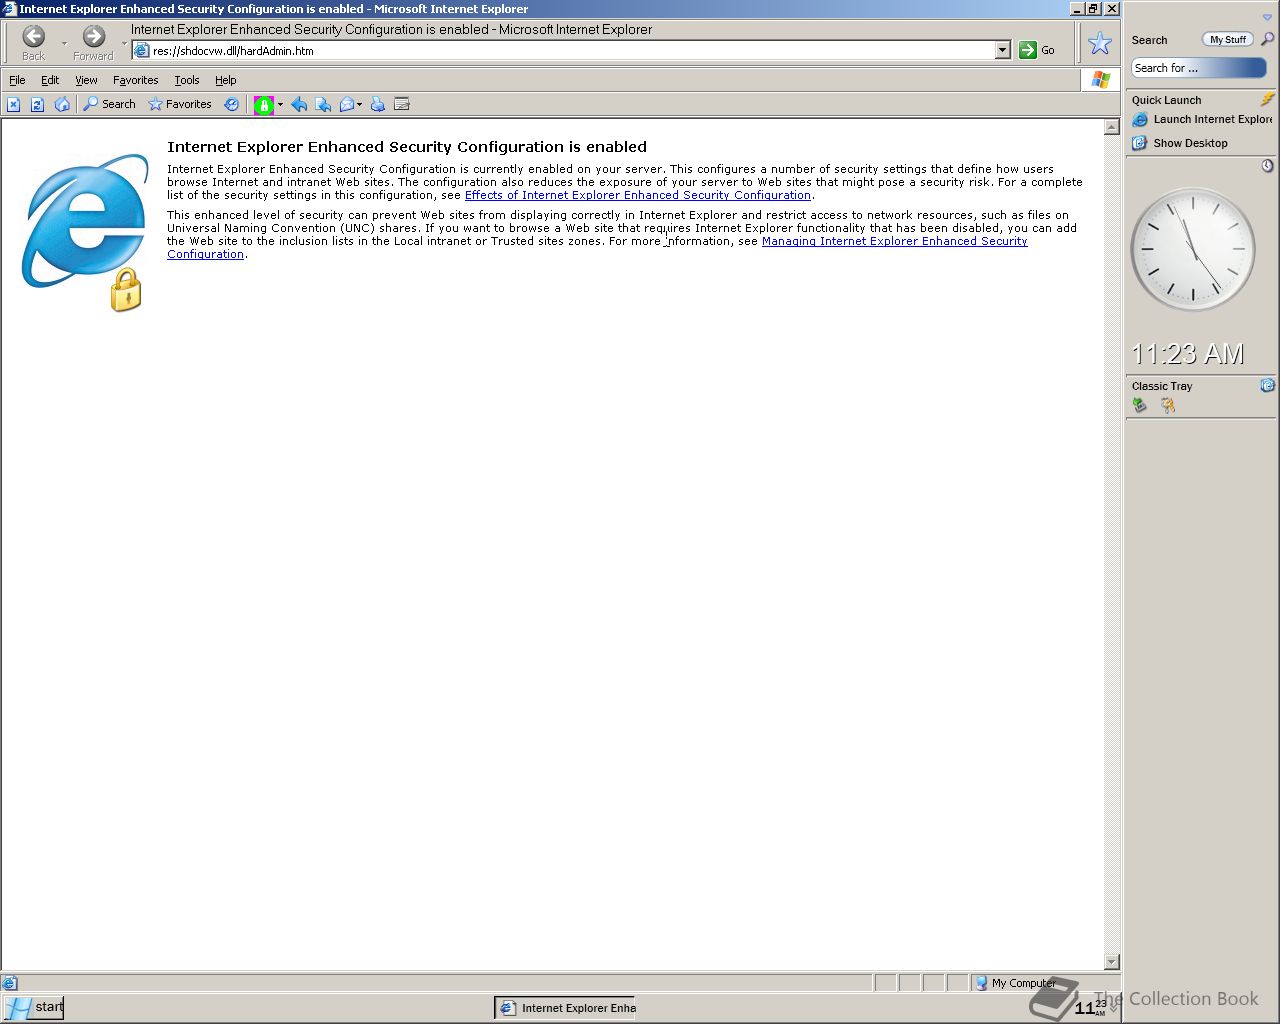Viewport: 1280px width, 1024px height.
Task: Click the blue reply arrow toolbar icon
Action: pyautogui.click(x=298, y=104)
